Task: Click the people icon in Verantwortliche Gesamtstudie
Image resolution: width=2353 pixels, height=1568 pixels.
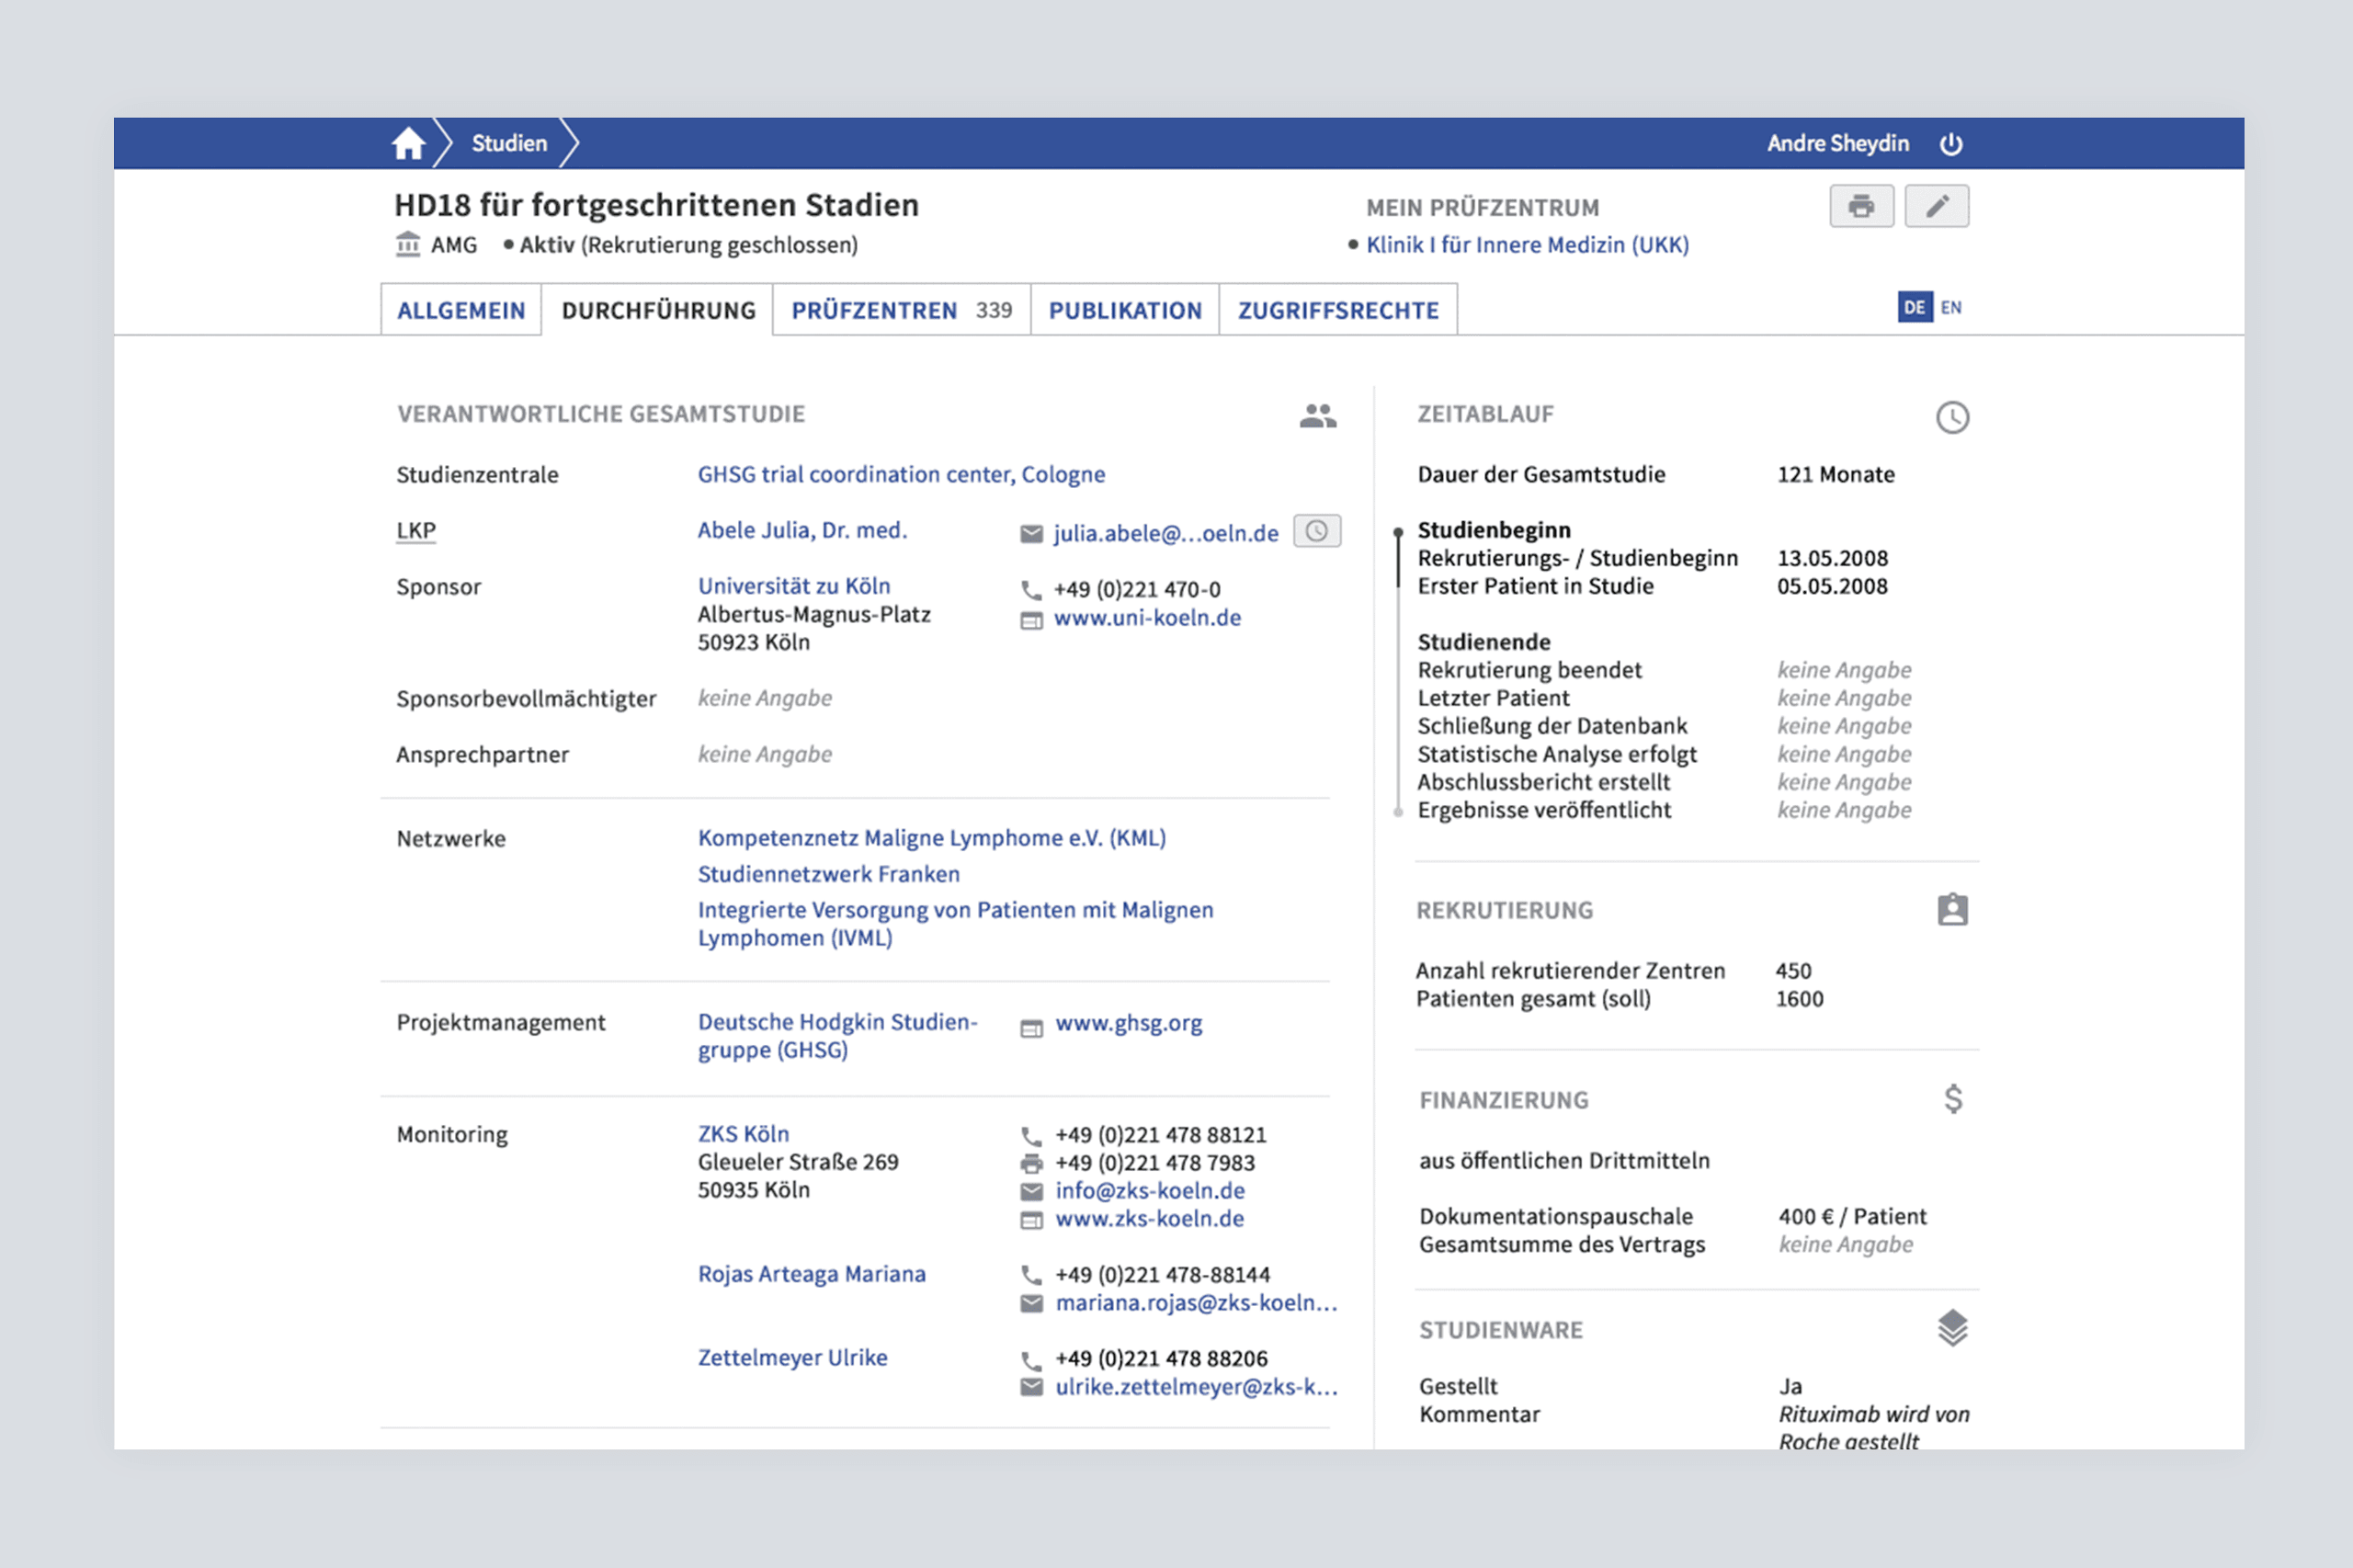Action: pos(1317,416)
